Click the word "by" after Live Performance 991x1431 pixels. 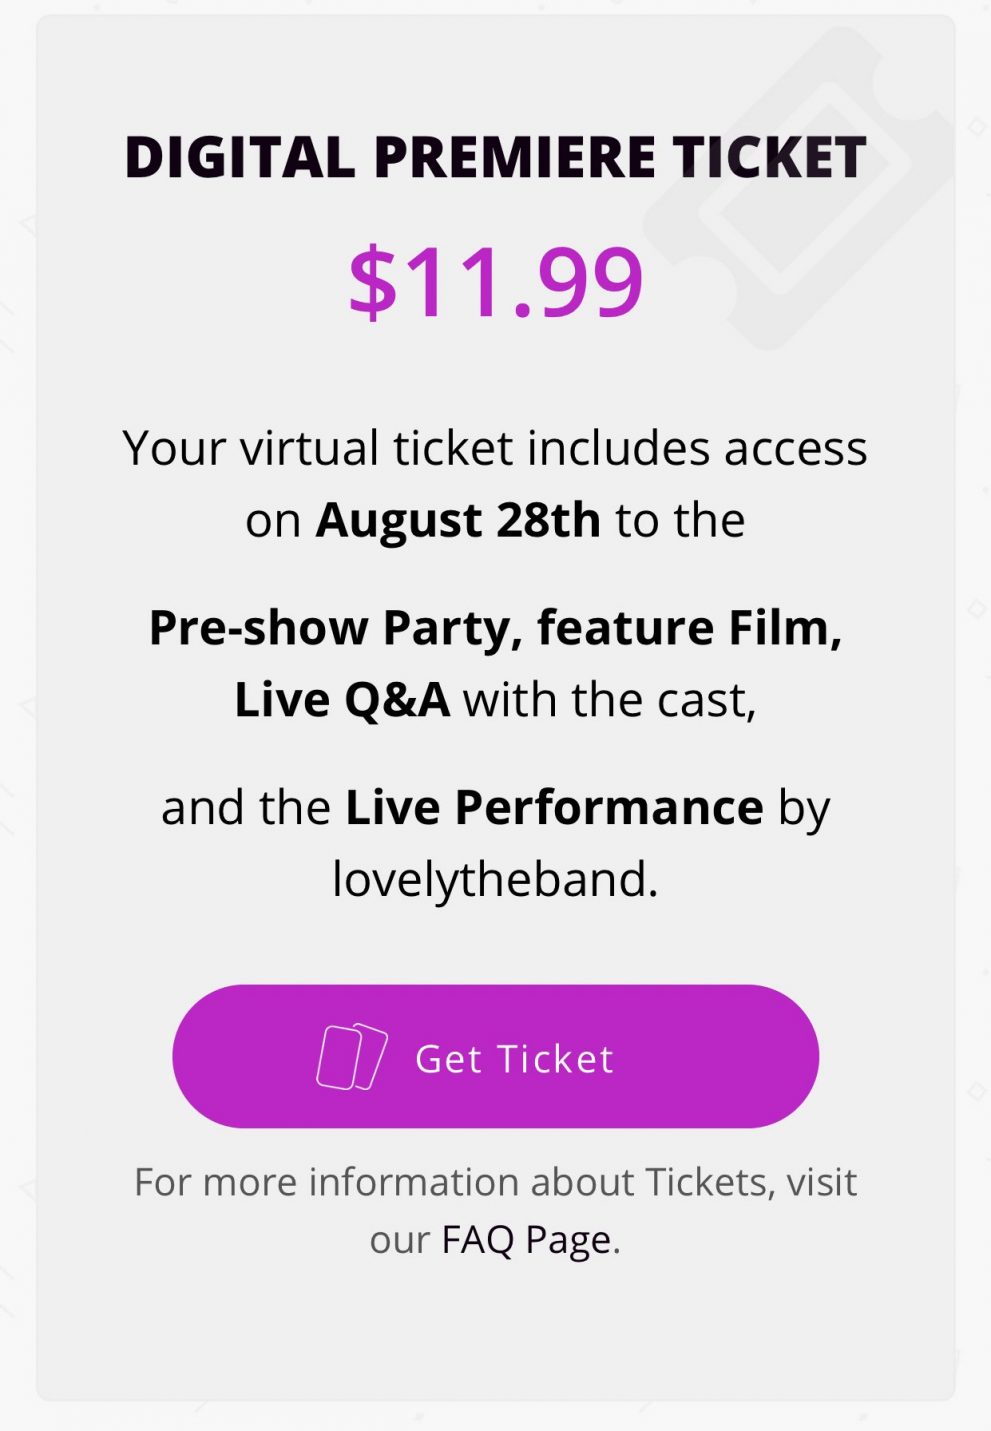804,808
